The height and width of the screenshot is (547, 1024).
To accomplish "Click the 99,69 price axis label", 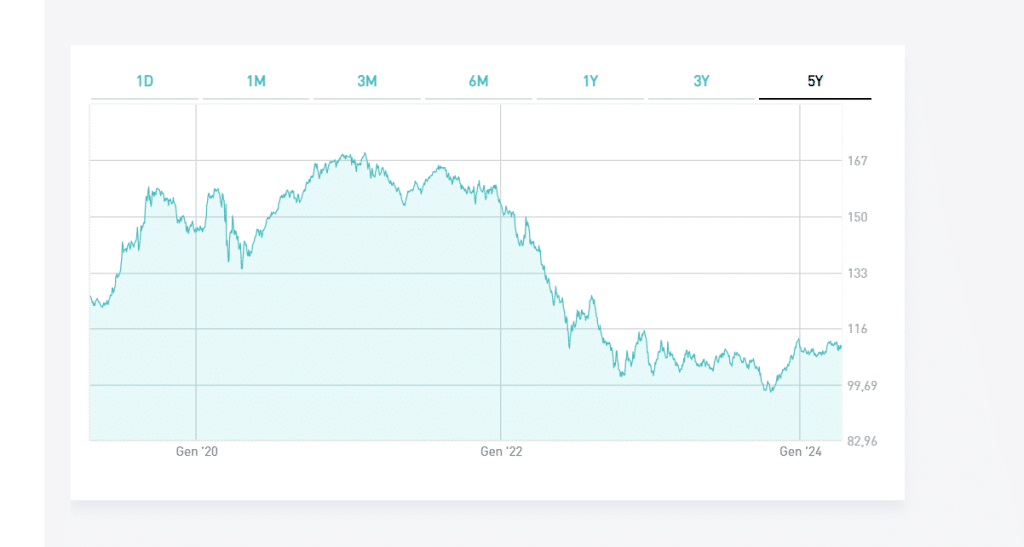I will pos(861,385).
